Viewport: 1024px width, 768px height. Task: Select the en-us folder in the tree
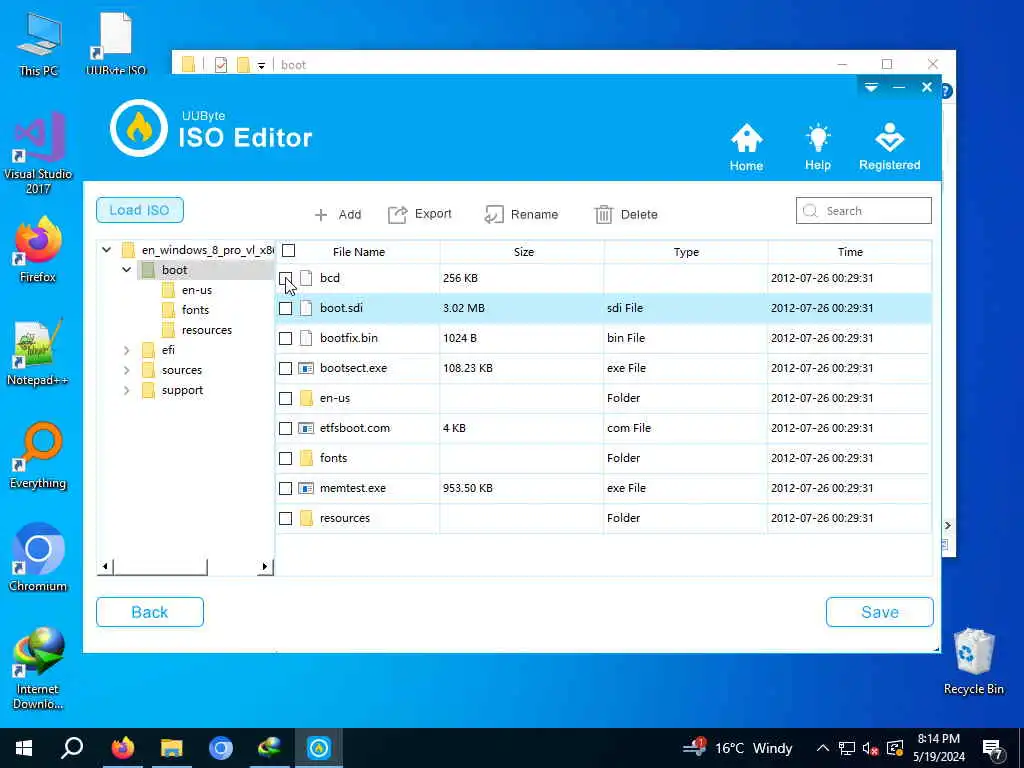[197, 290]
